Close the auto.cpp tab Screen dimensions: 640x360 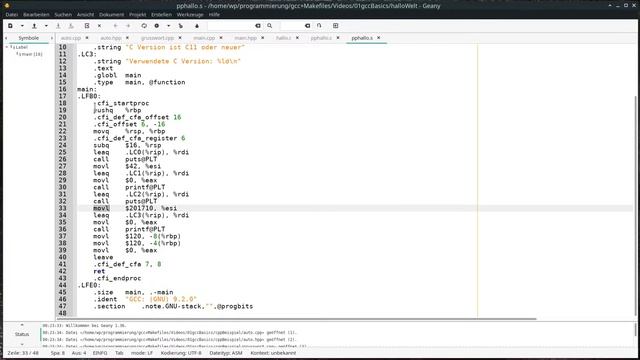coord(87,38)
